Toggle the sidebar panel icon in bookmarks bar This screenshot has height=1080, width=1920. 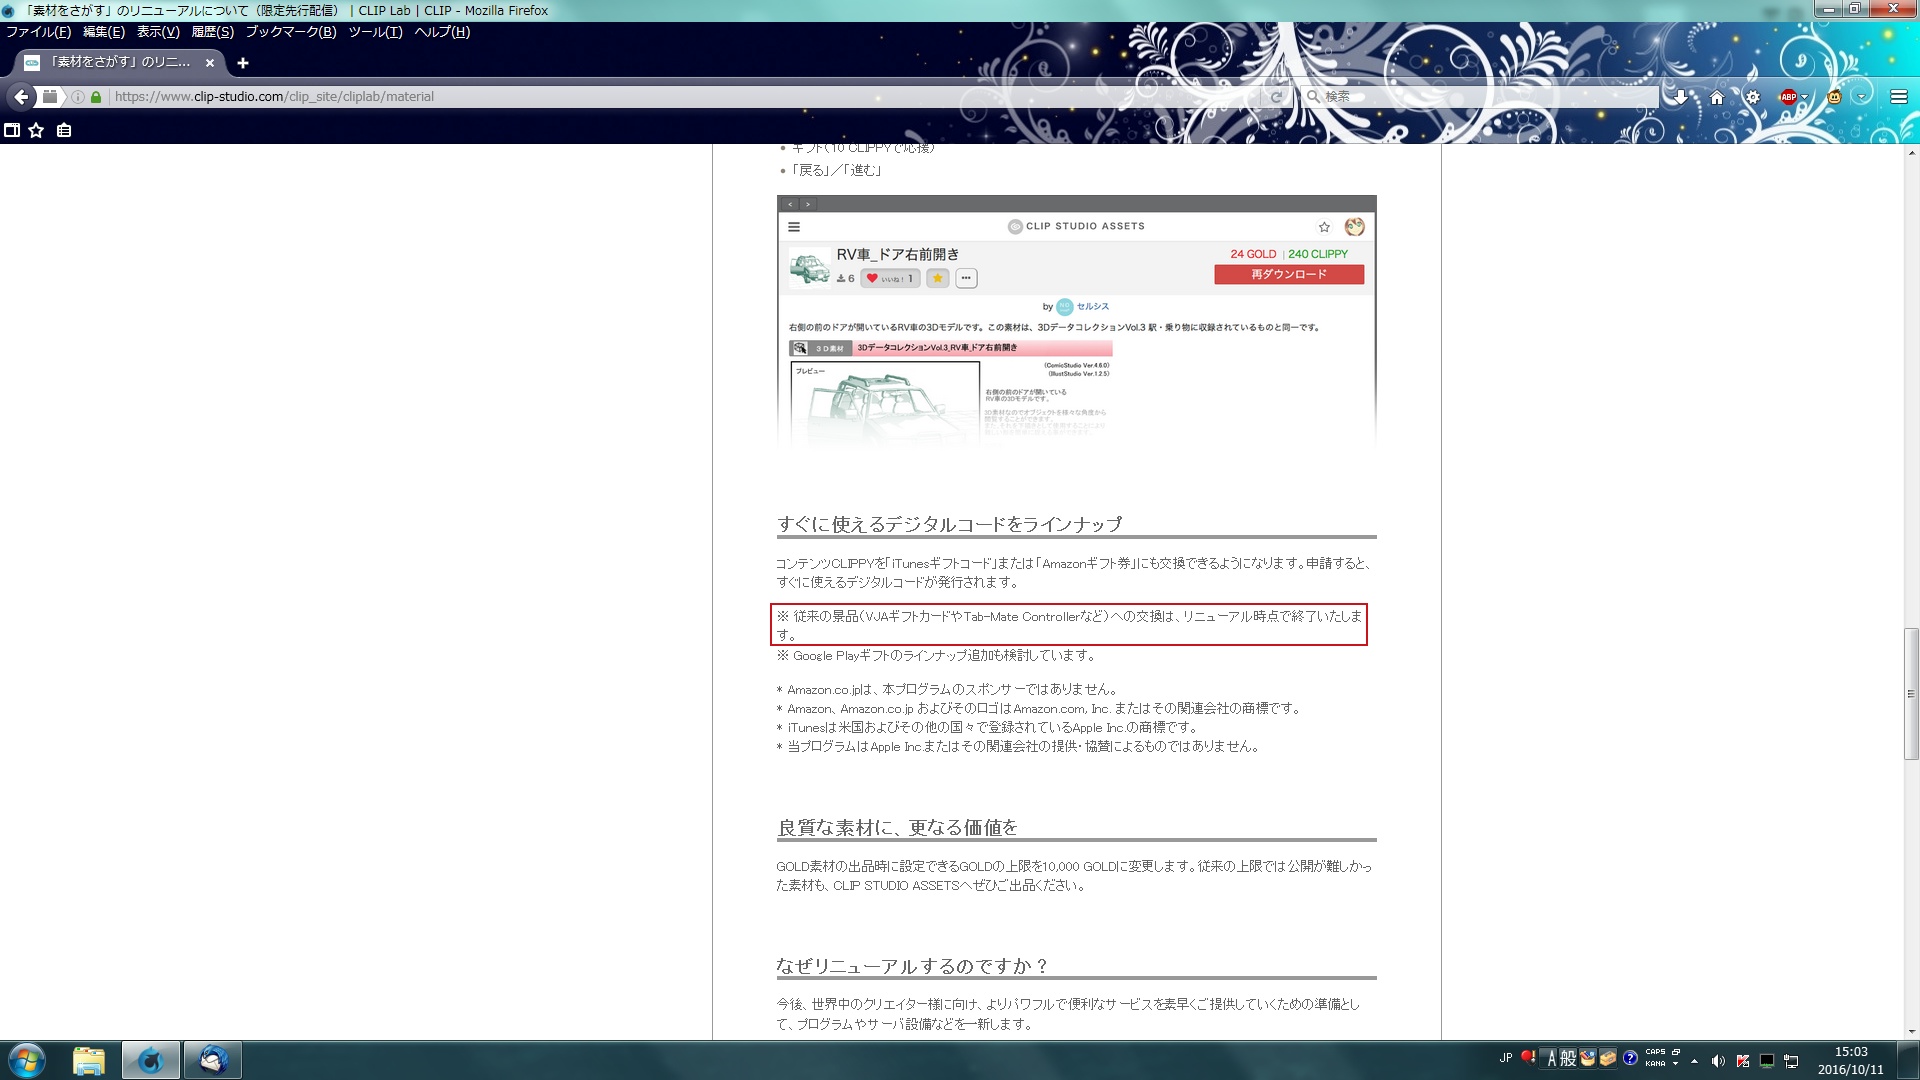pyautogui.click(x=12, y=130)
